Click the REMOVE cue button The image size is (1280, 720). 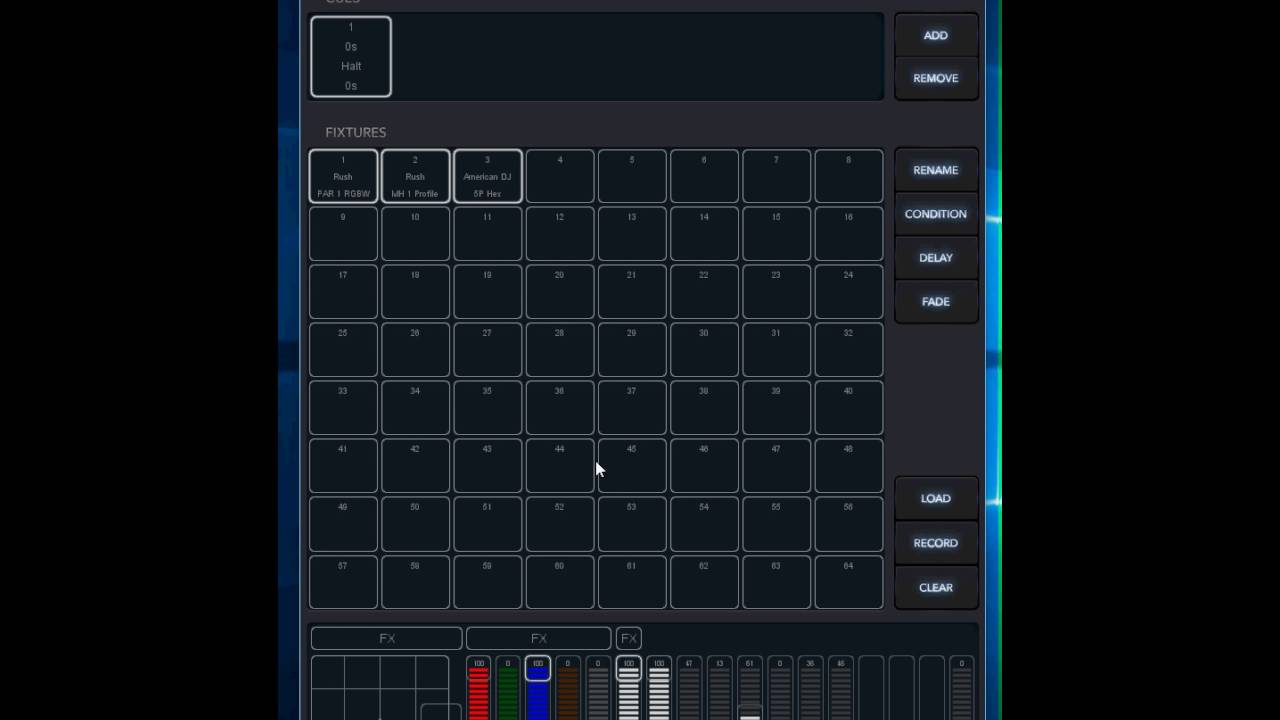[x=936, y=78]
